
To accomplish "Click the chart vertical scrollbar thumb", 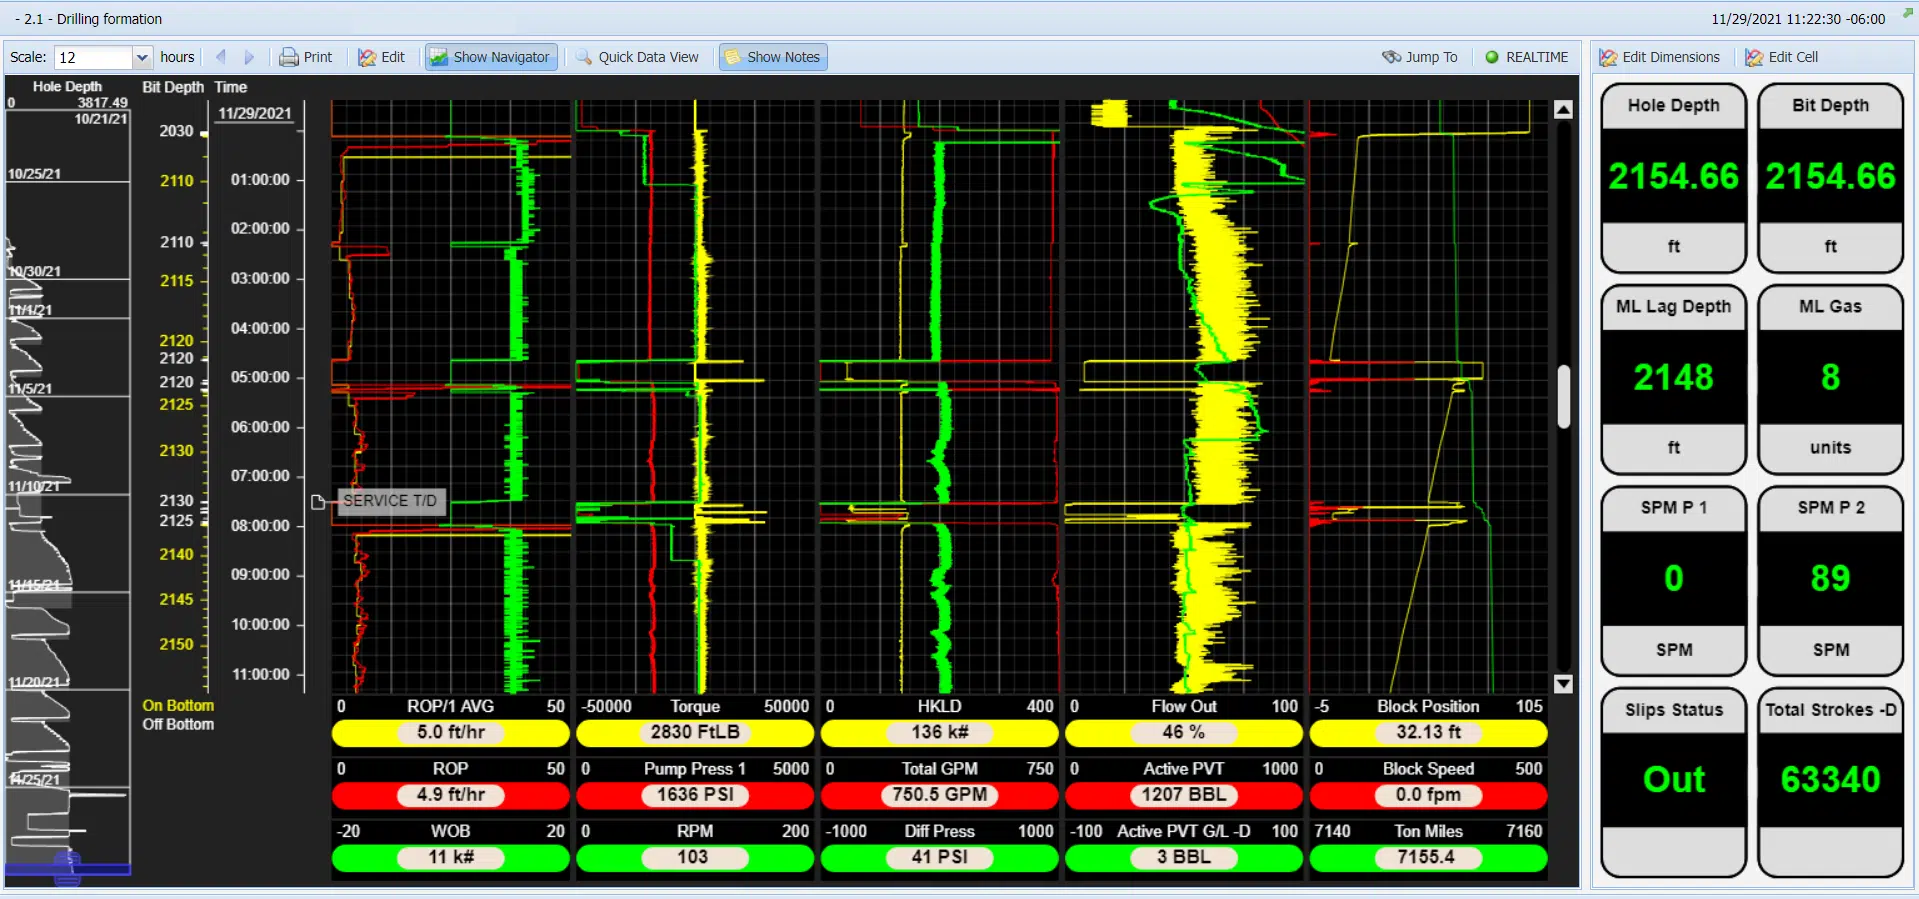I will [1564, 397].
